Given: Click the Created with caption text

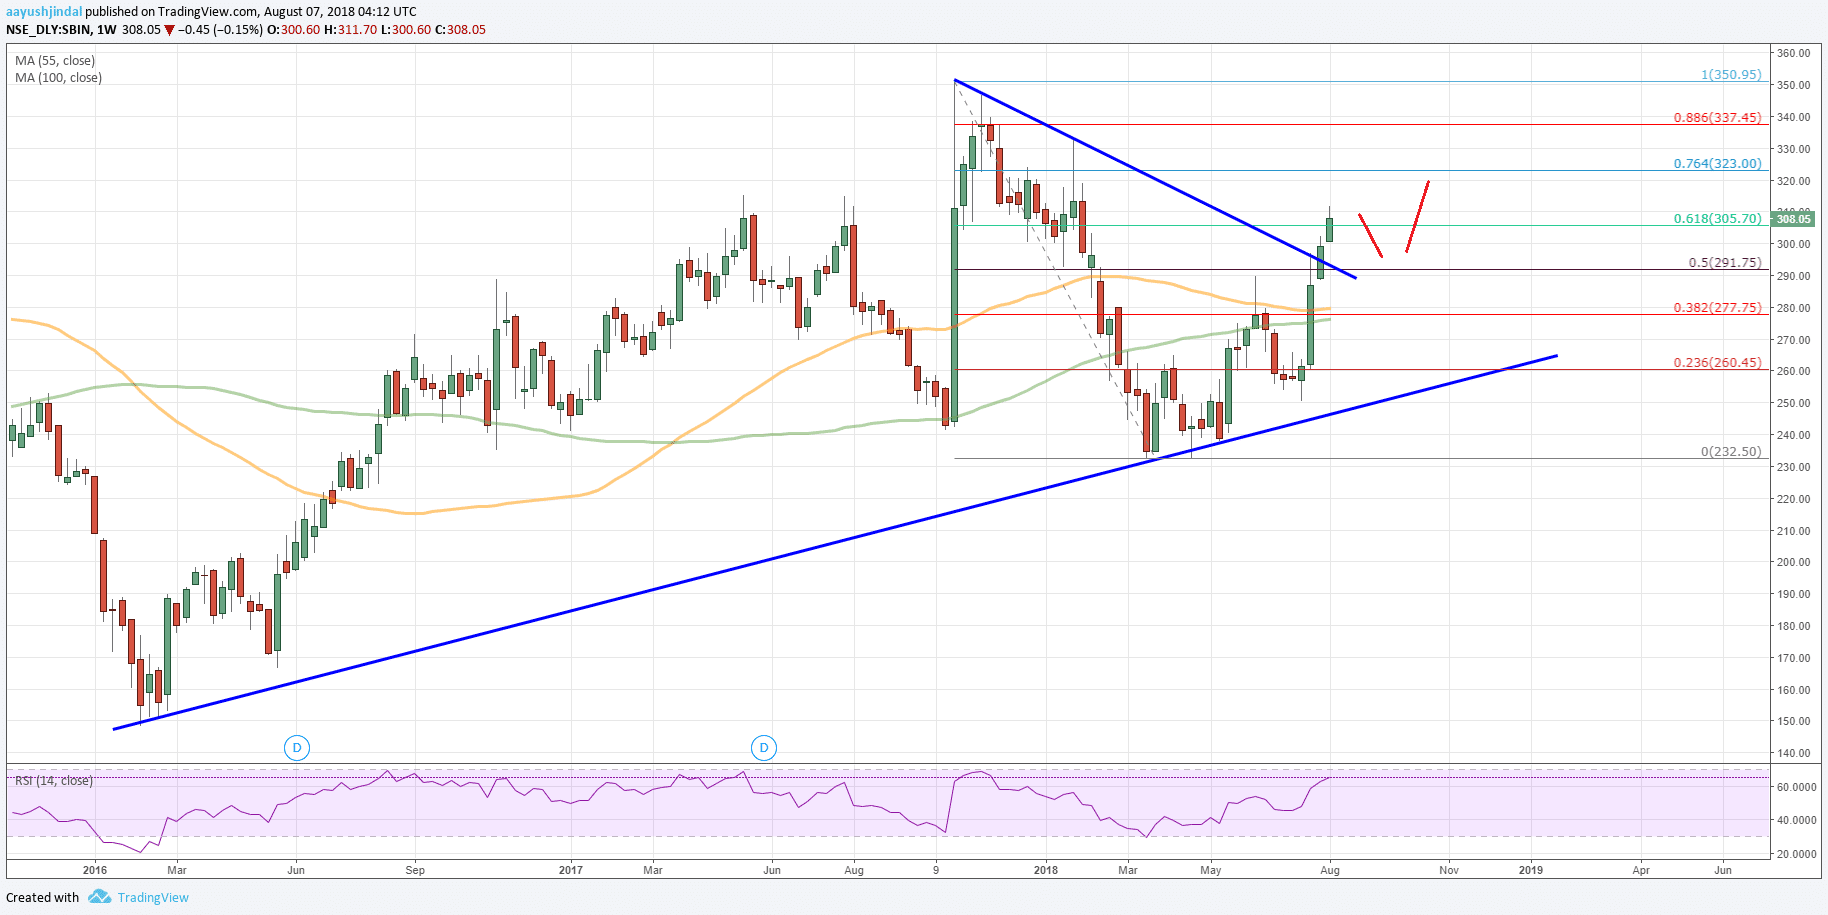Looking at the screenshot, I should pyautogui.click(x=43, y=897).
